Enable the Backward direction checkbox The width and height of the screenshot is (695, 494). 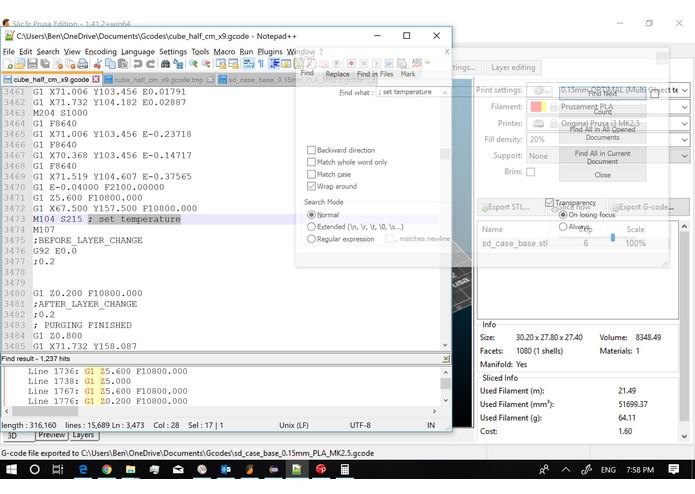coord(311,150)
